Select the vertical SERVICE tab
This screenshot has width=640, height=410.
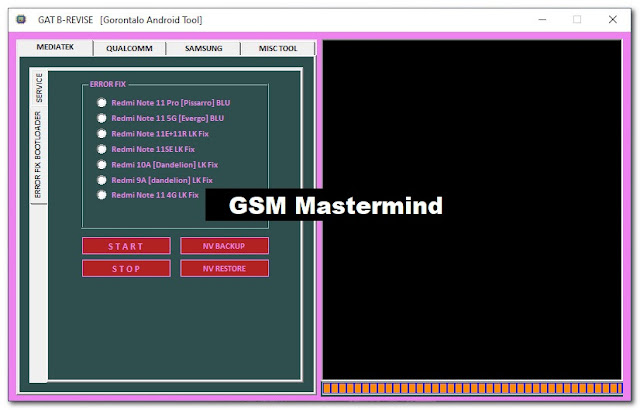(39, 87)
